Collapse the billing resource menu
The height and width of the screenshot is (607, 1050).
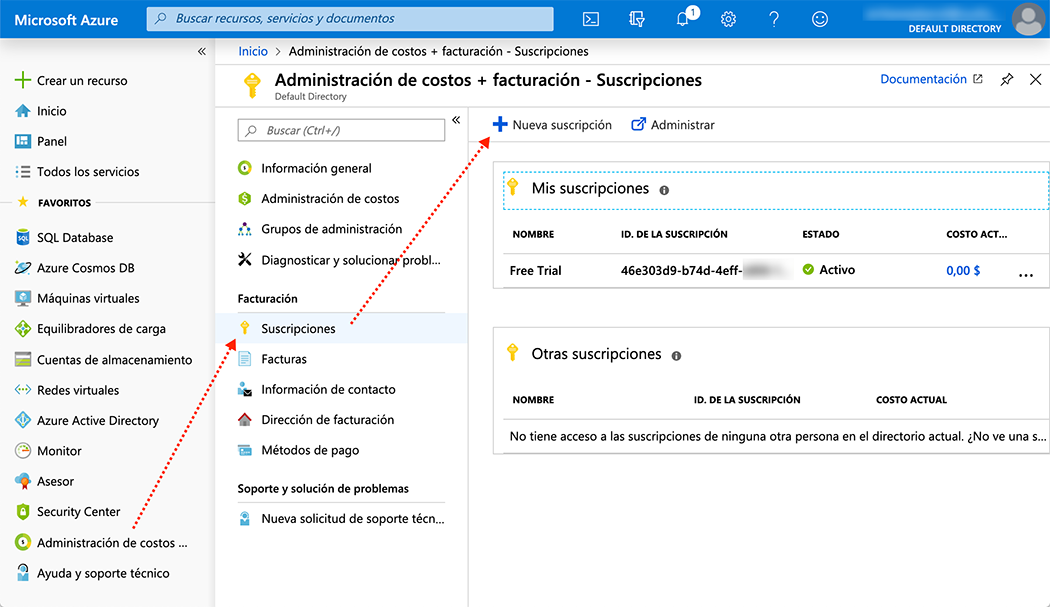pyautogui.click(x=456, y=120)
